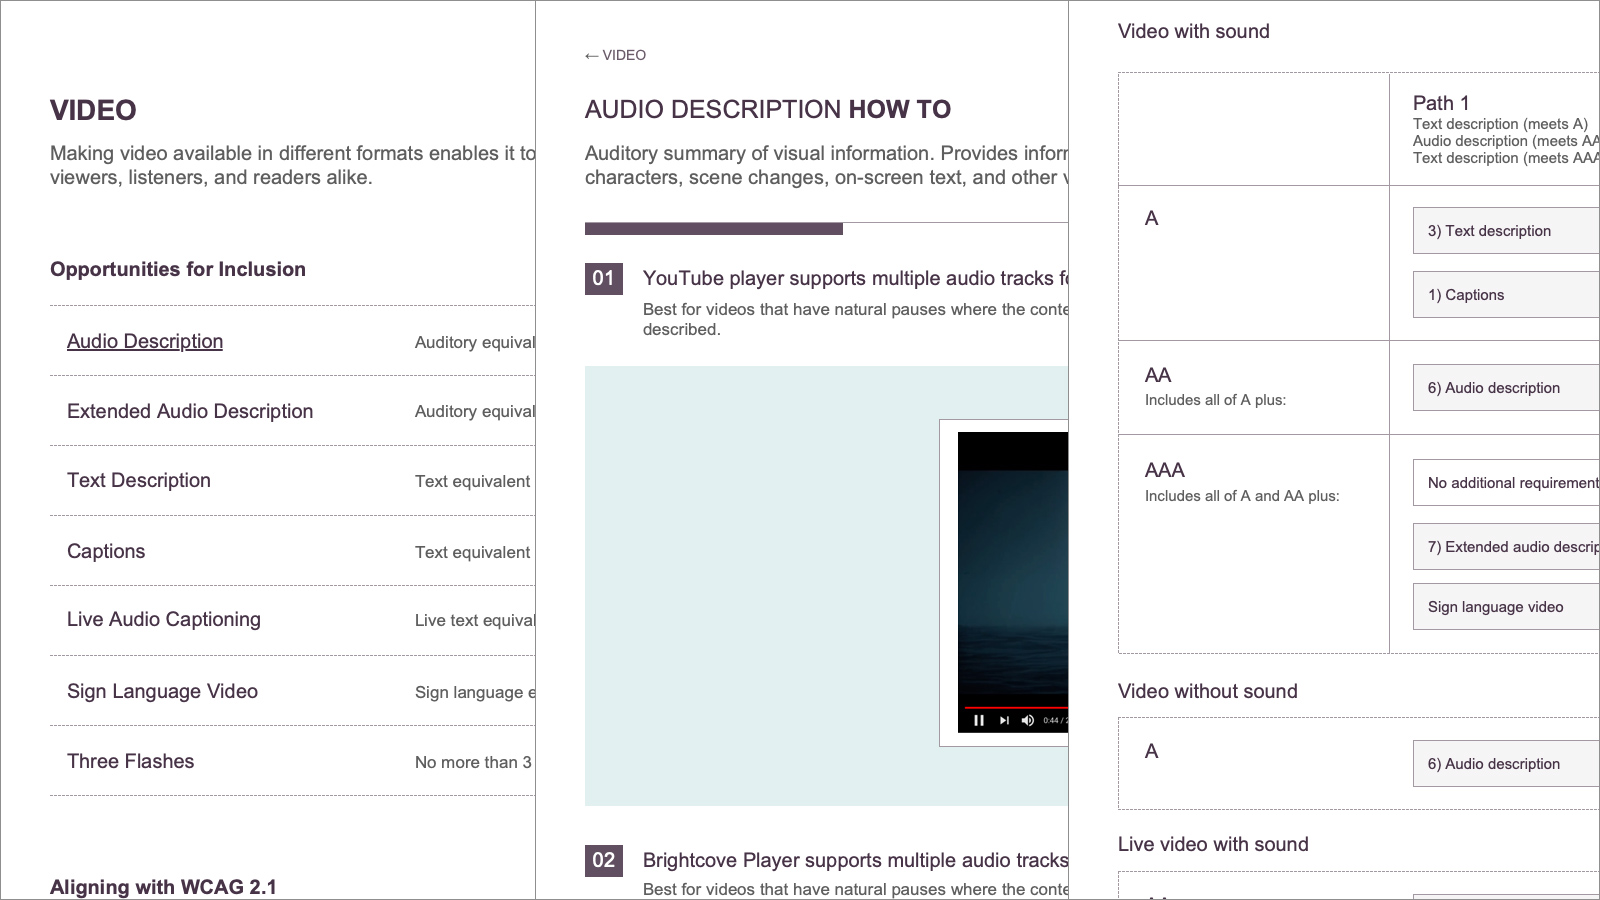
Task: Select the Text Description list item
Action: click(x=139, y=480)
